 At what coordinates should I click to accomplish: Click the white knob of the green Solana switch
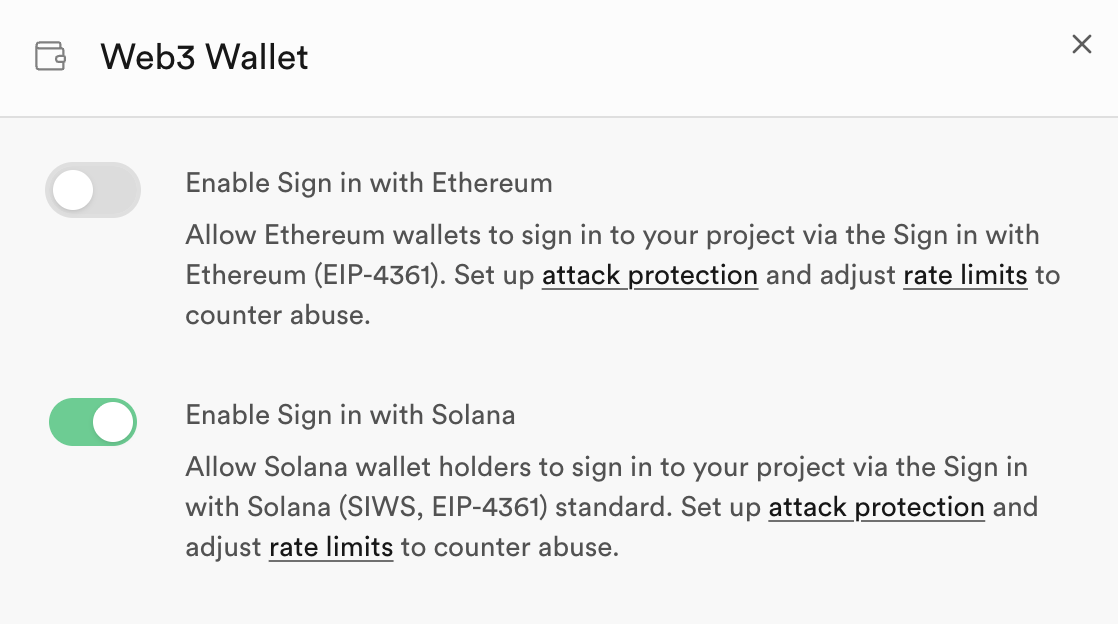(x=113, y=422)
